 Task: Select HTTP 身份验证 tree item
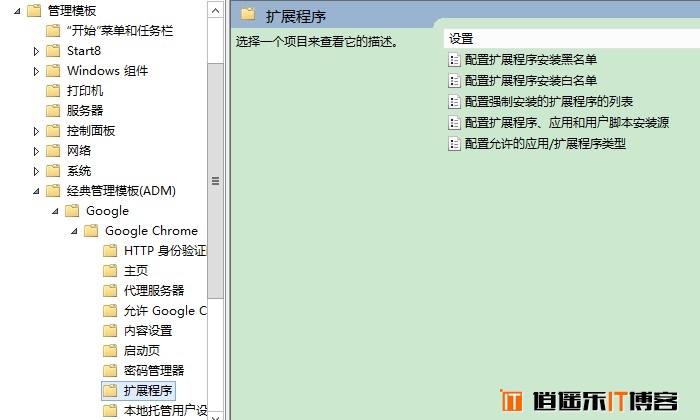(165, 251)
